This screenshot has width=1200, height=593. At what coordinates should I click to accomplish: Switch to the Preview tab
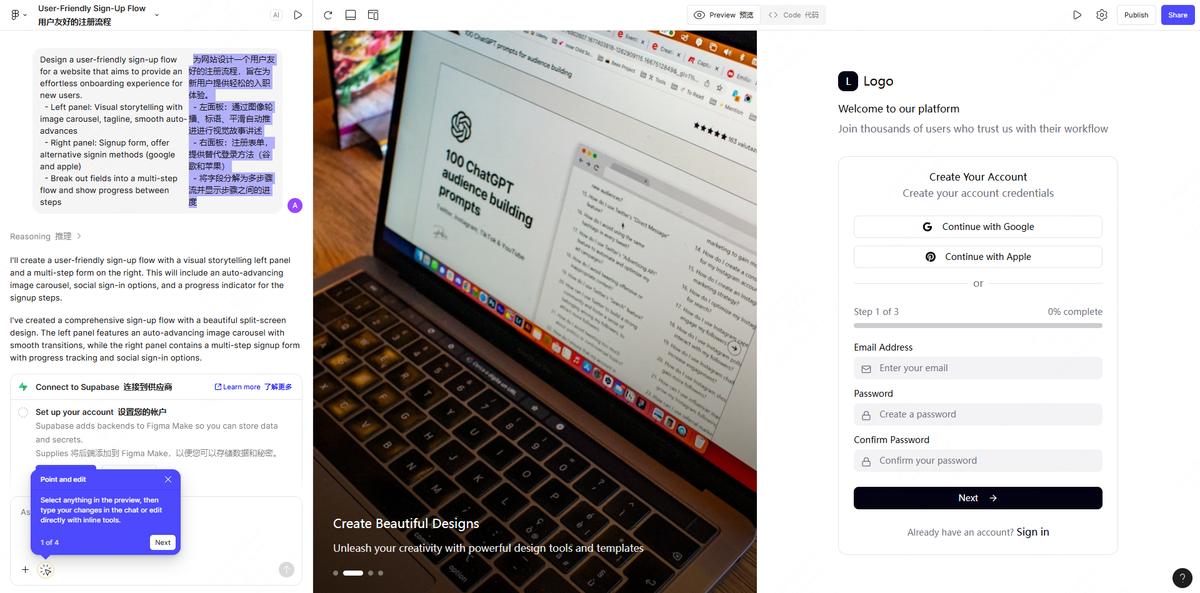(x=724, y=15)
